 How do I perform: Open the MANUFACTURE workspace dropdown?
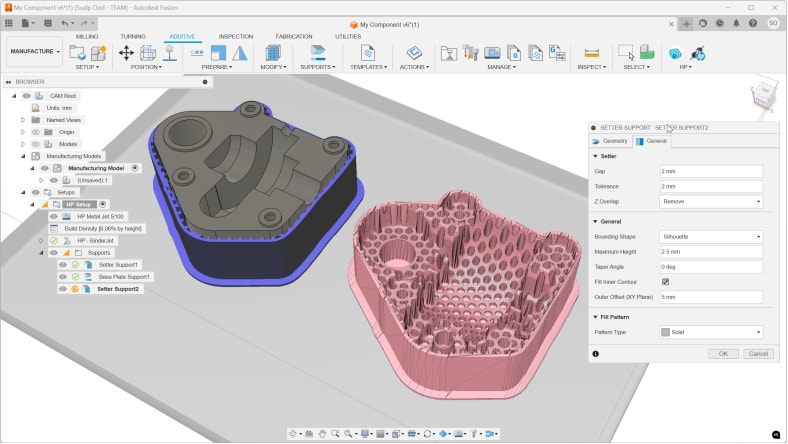pyautogui.click(x=35, y=51)
